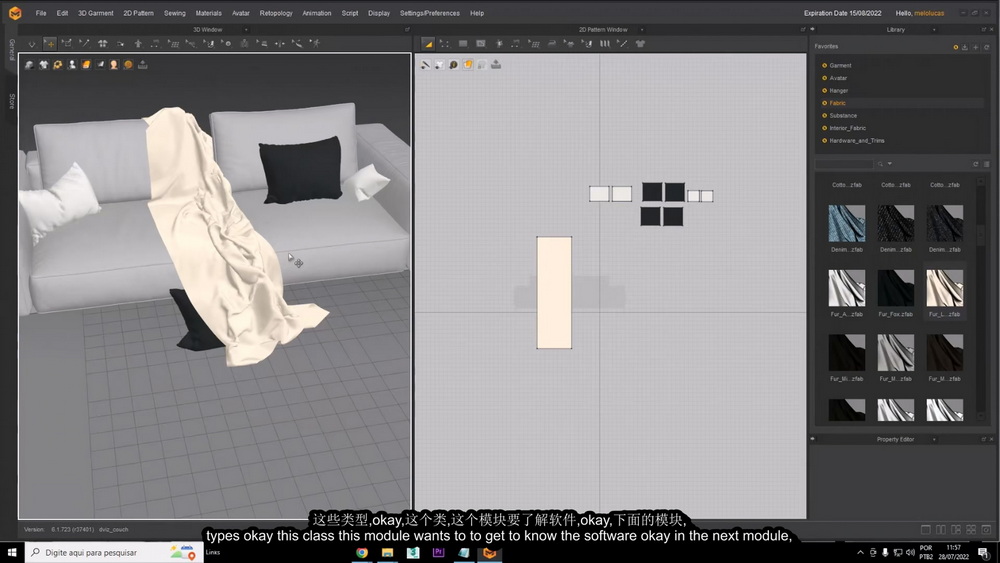Open the 3D Window title dropdown arrow
This screenshot has width=1000, height=563.
(x=246, y=29)
